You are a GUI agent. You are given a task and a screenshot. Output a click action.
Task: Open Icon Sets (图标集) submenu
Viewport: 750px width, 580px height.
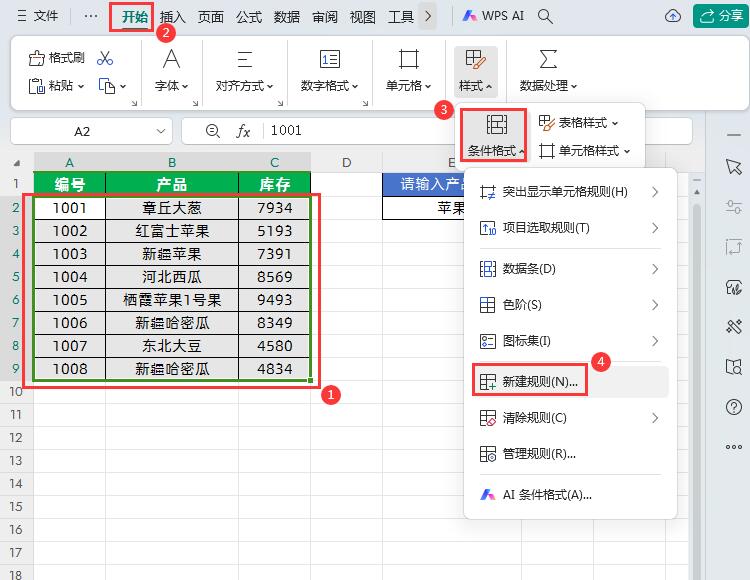pyautogui.click(x=570, y=341)
